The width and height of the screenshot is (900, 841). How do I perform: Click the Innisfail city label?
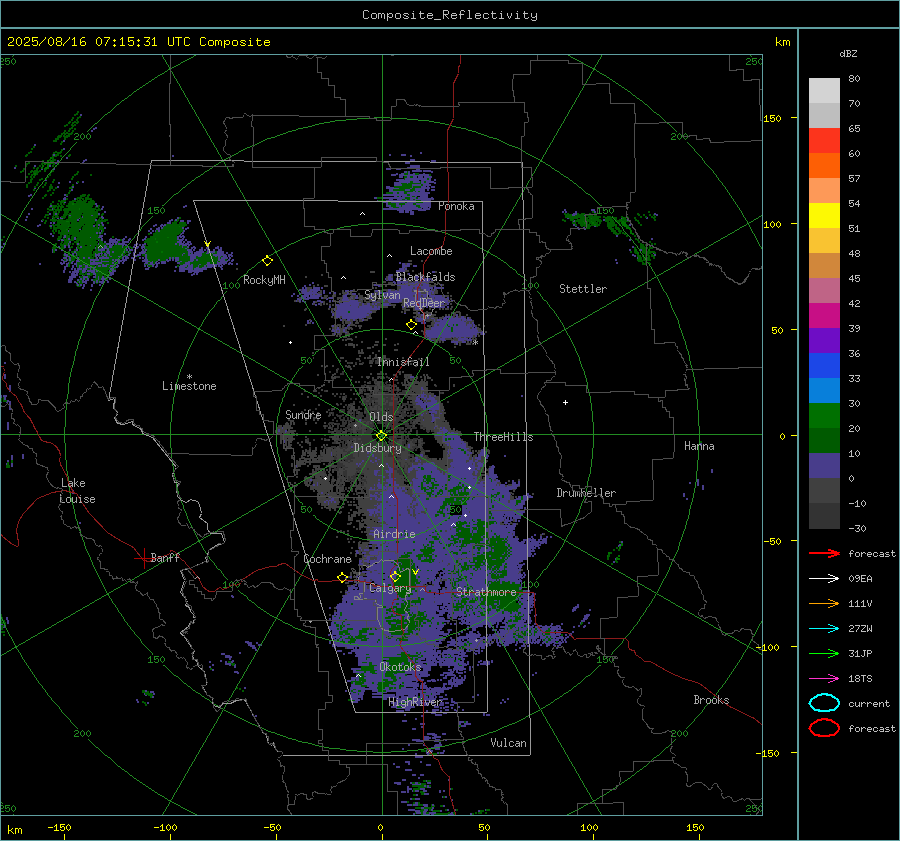[403, 362]
